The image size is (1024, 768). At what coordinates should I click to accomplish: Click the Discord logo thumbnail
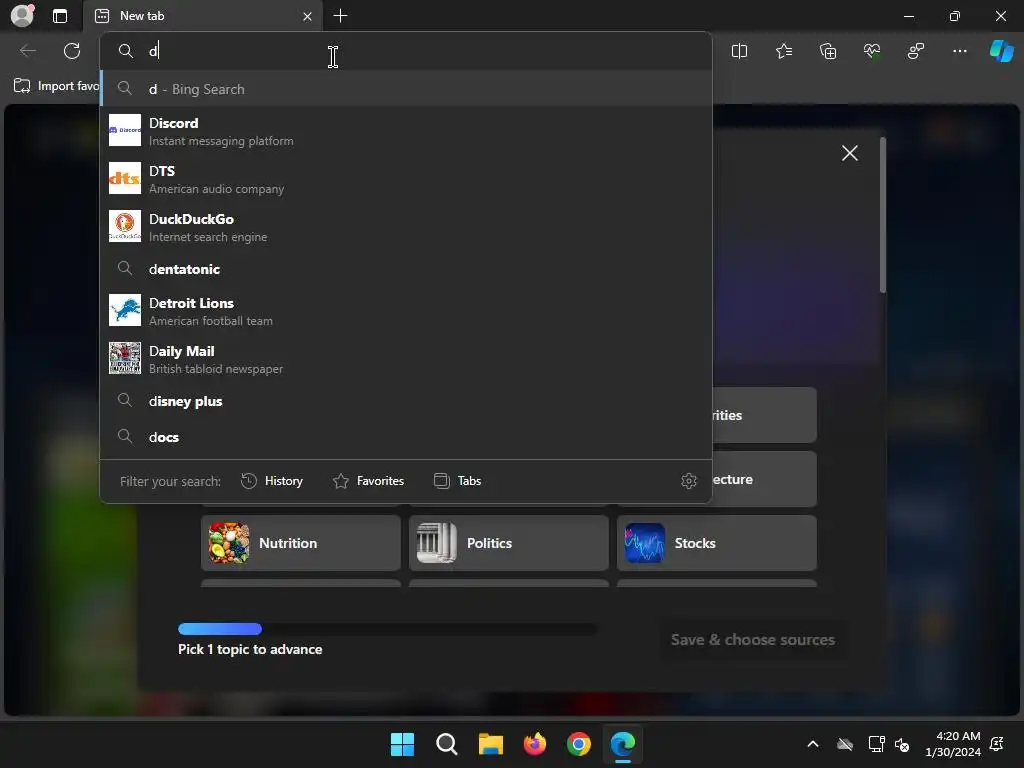(x=124, y=130)
